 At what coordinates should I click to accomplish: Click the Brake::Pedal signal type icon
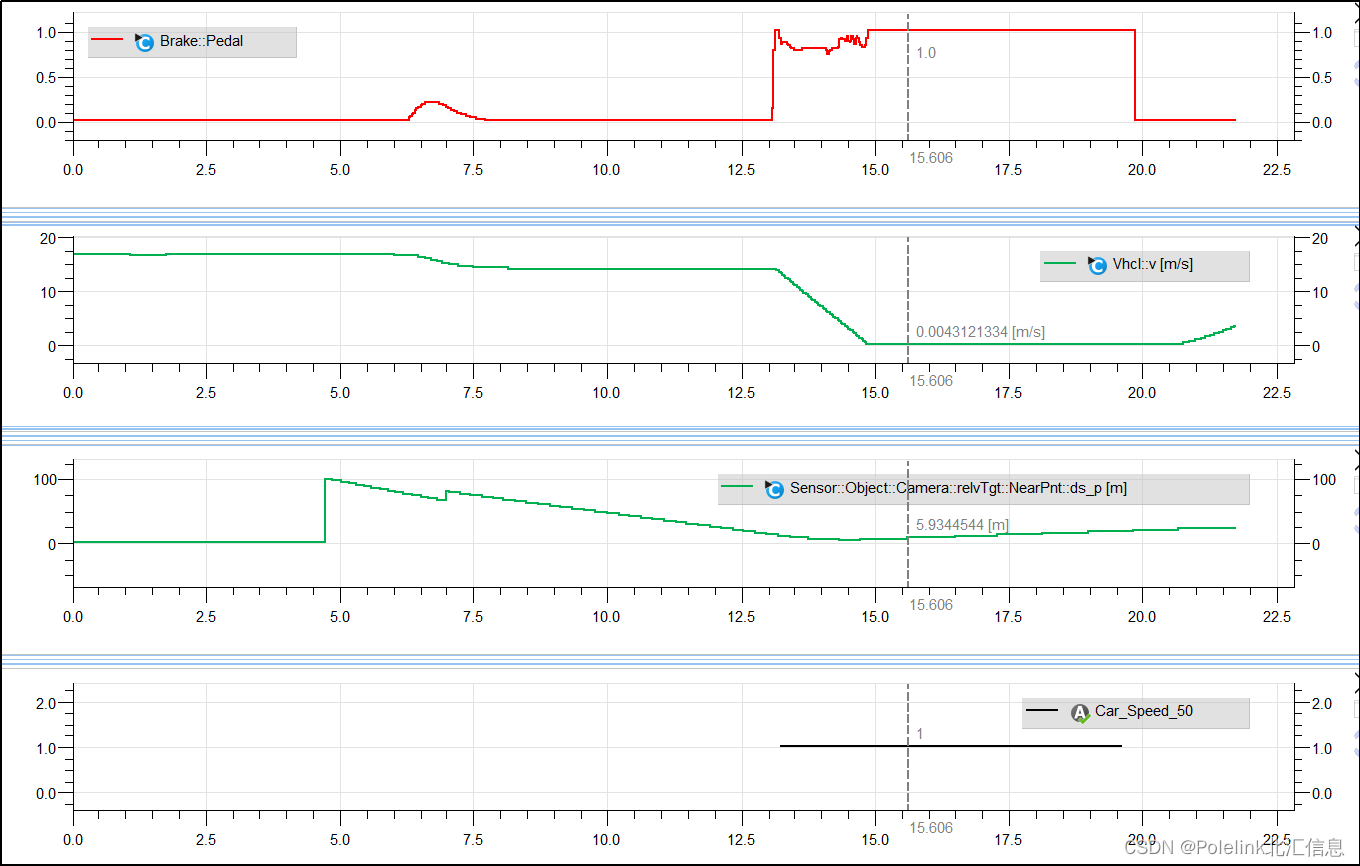pos(144,42)
